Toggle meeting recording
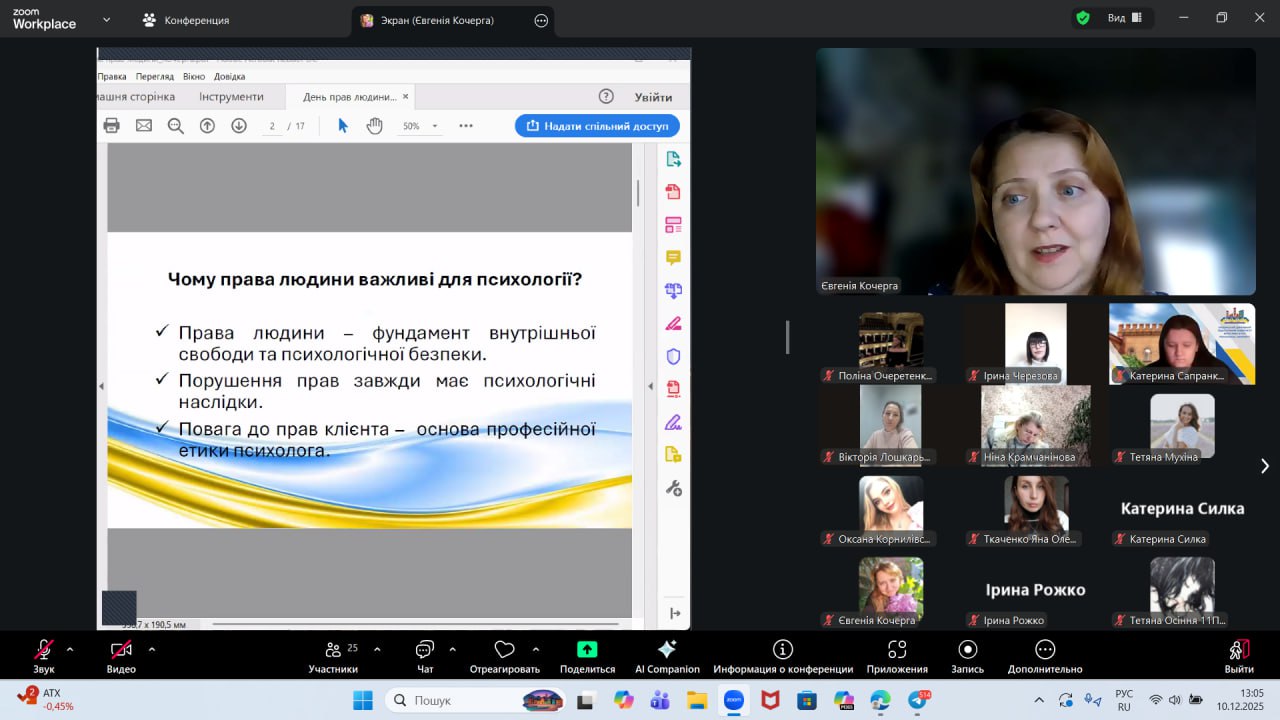The image size is (1280, 720). point(967,651)
